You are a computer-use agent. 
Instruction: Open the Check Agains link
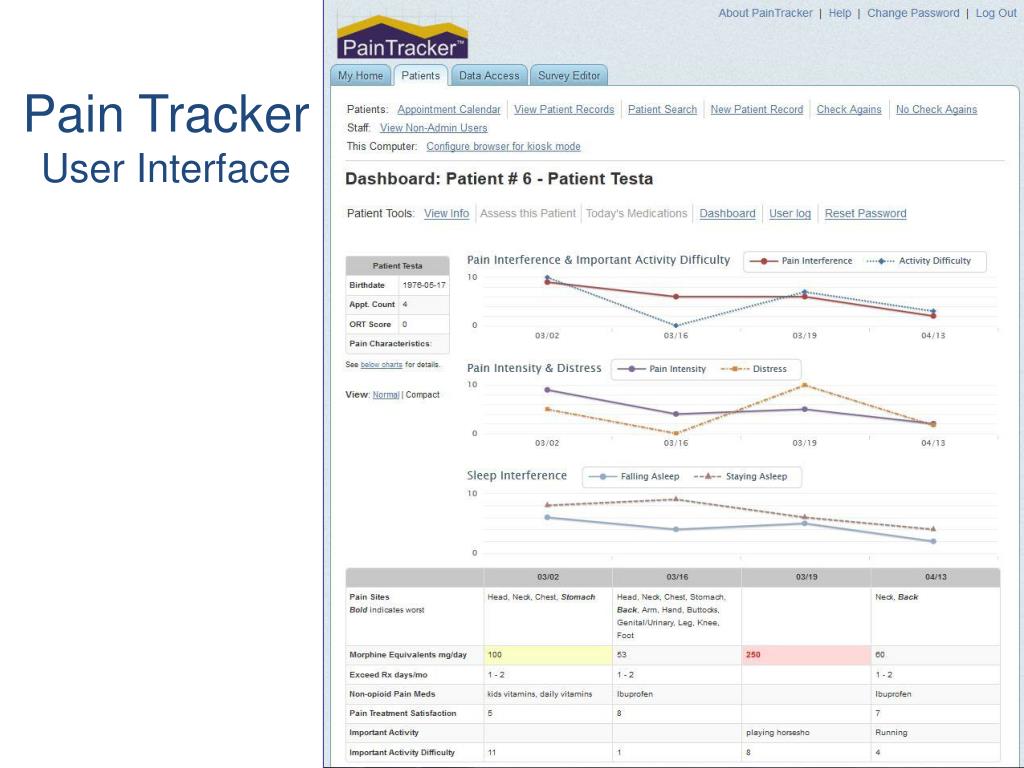click(x=849, y=110)
